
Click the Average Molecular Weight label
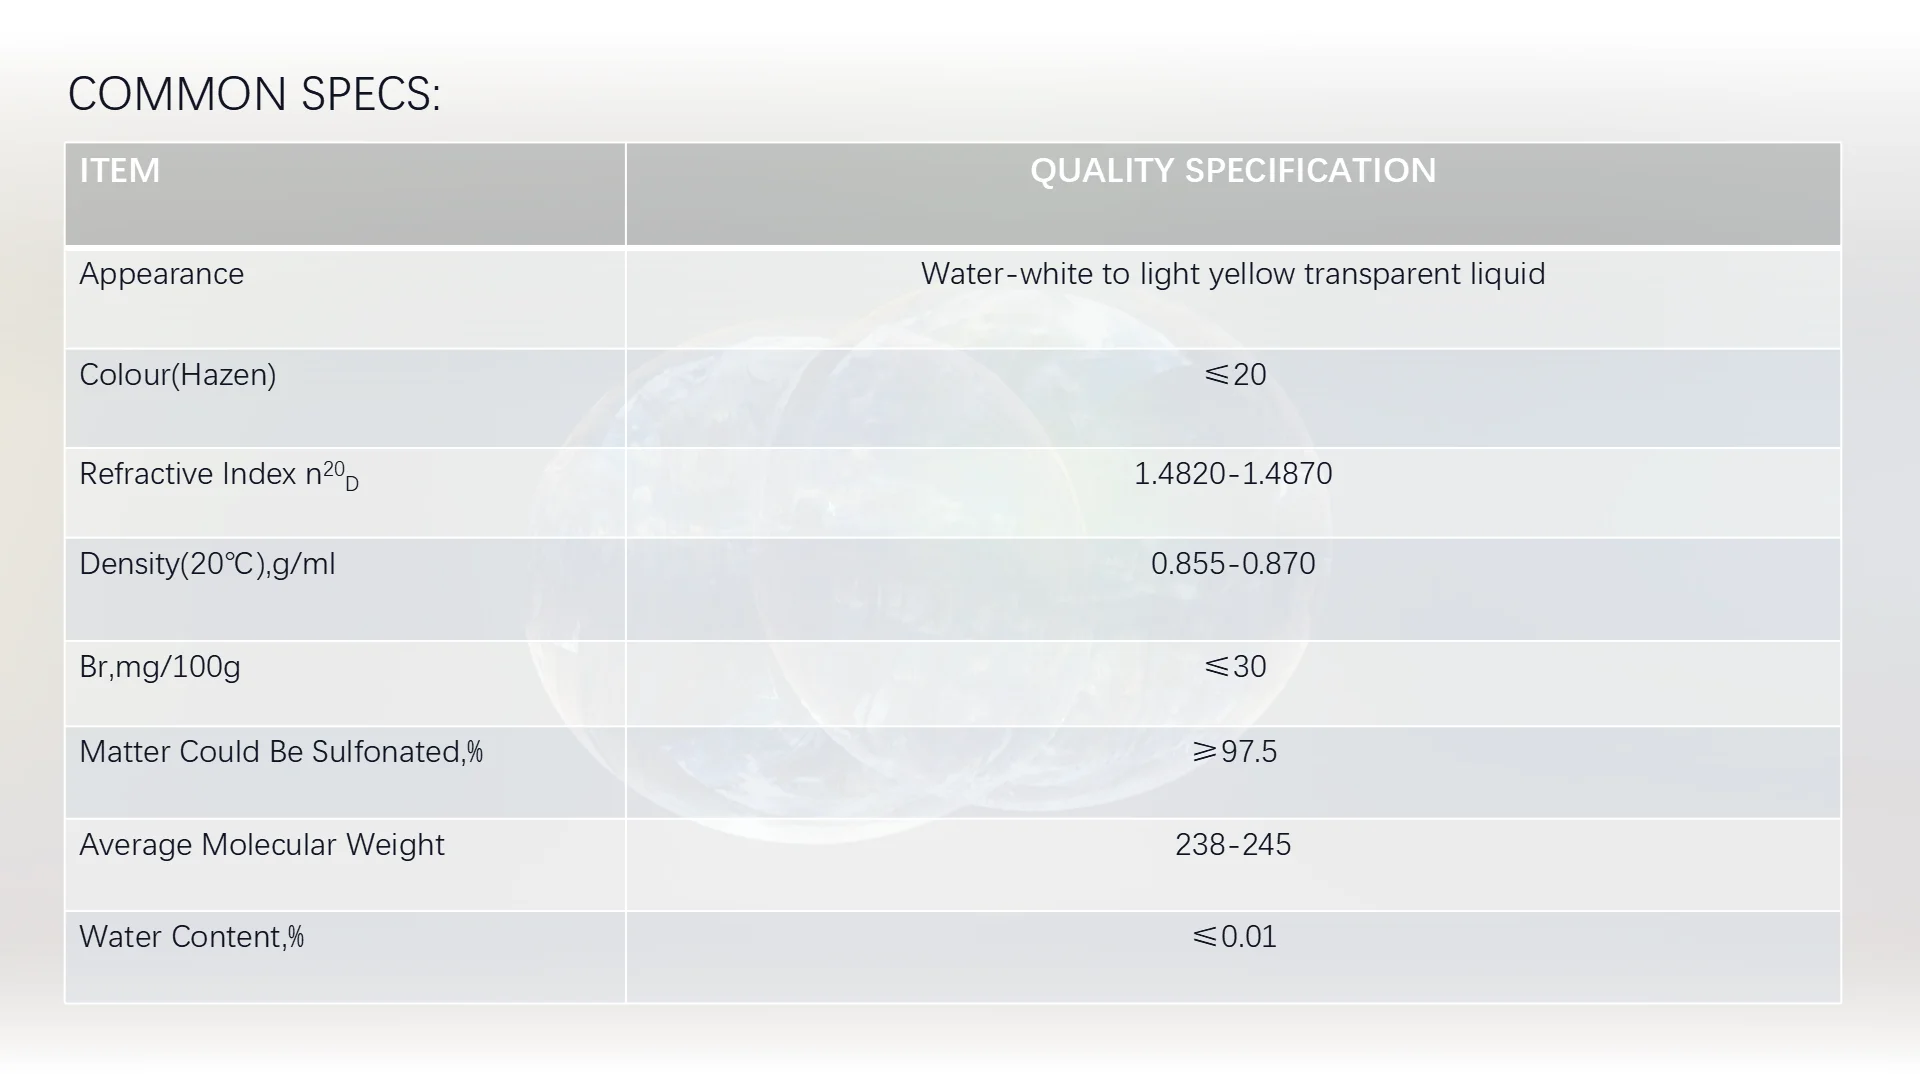point(261,845)
